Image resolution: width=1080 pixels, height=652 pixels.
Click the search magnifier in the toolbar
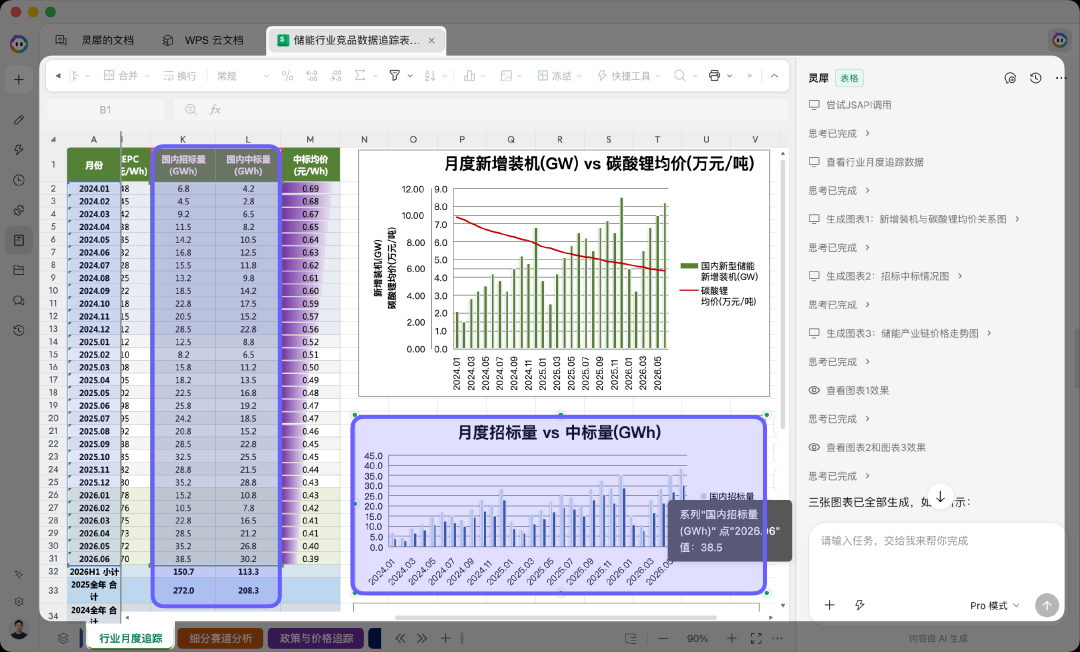(680, 76)
